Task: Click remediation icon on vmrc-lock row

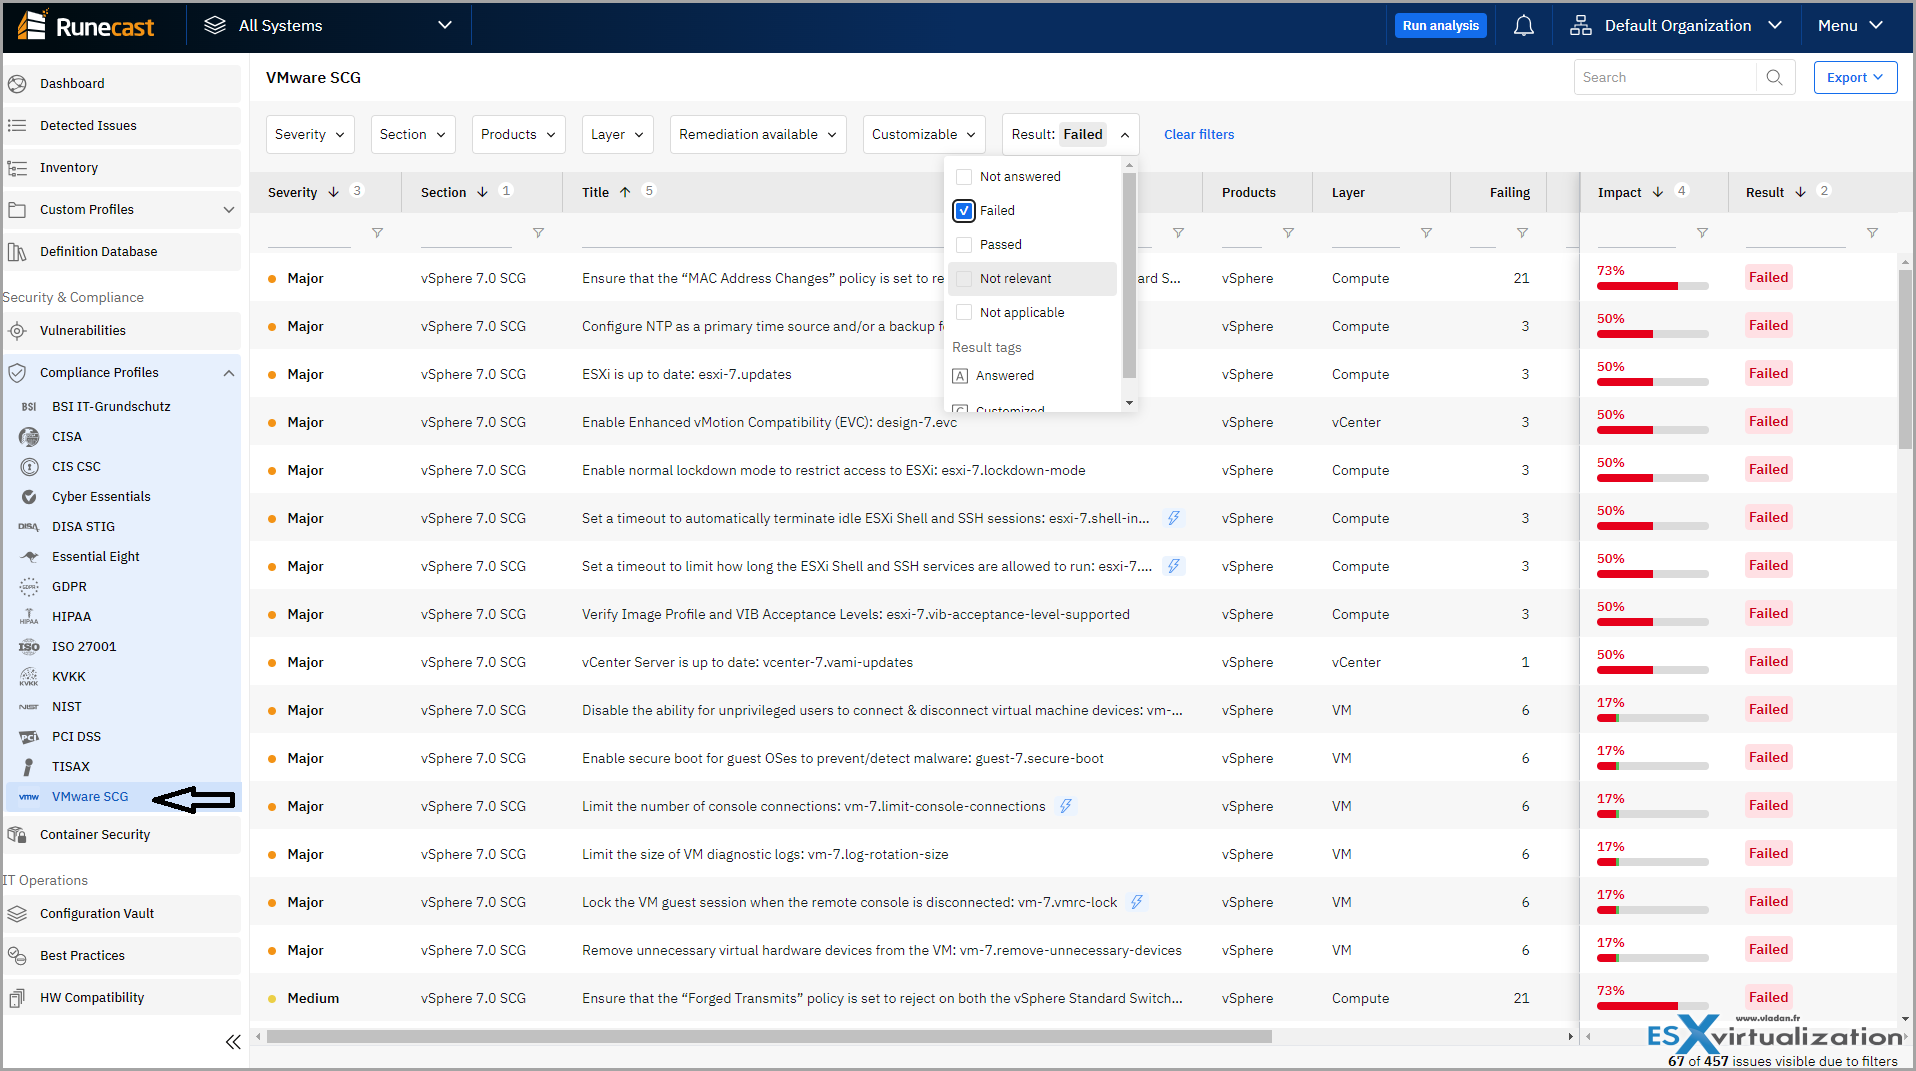Action: point(1137,902)
